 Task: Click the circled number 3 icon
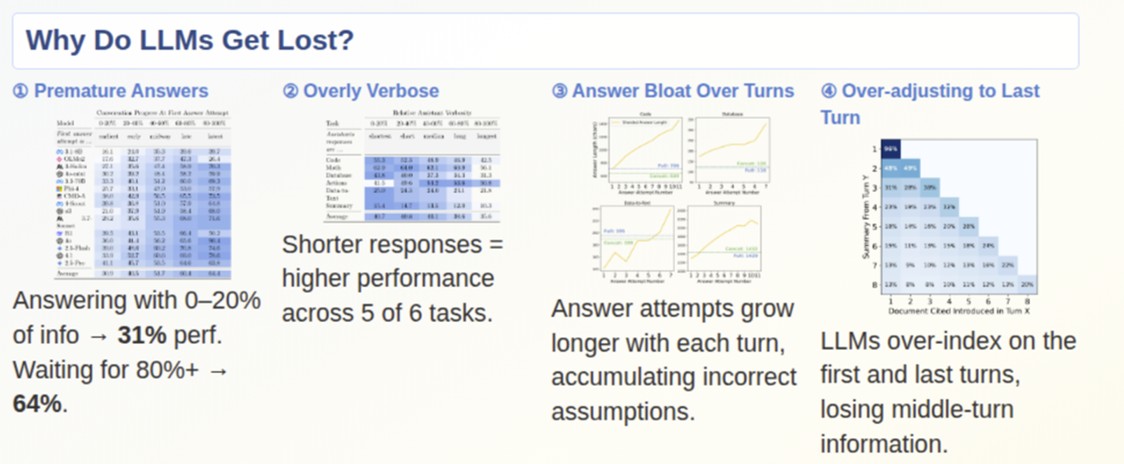559,91
